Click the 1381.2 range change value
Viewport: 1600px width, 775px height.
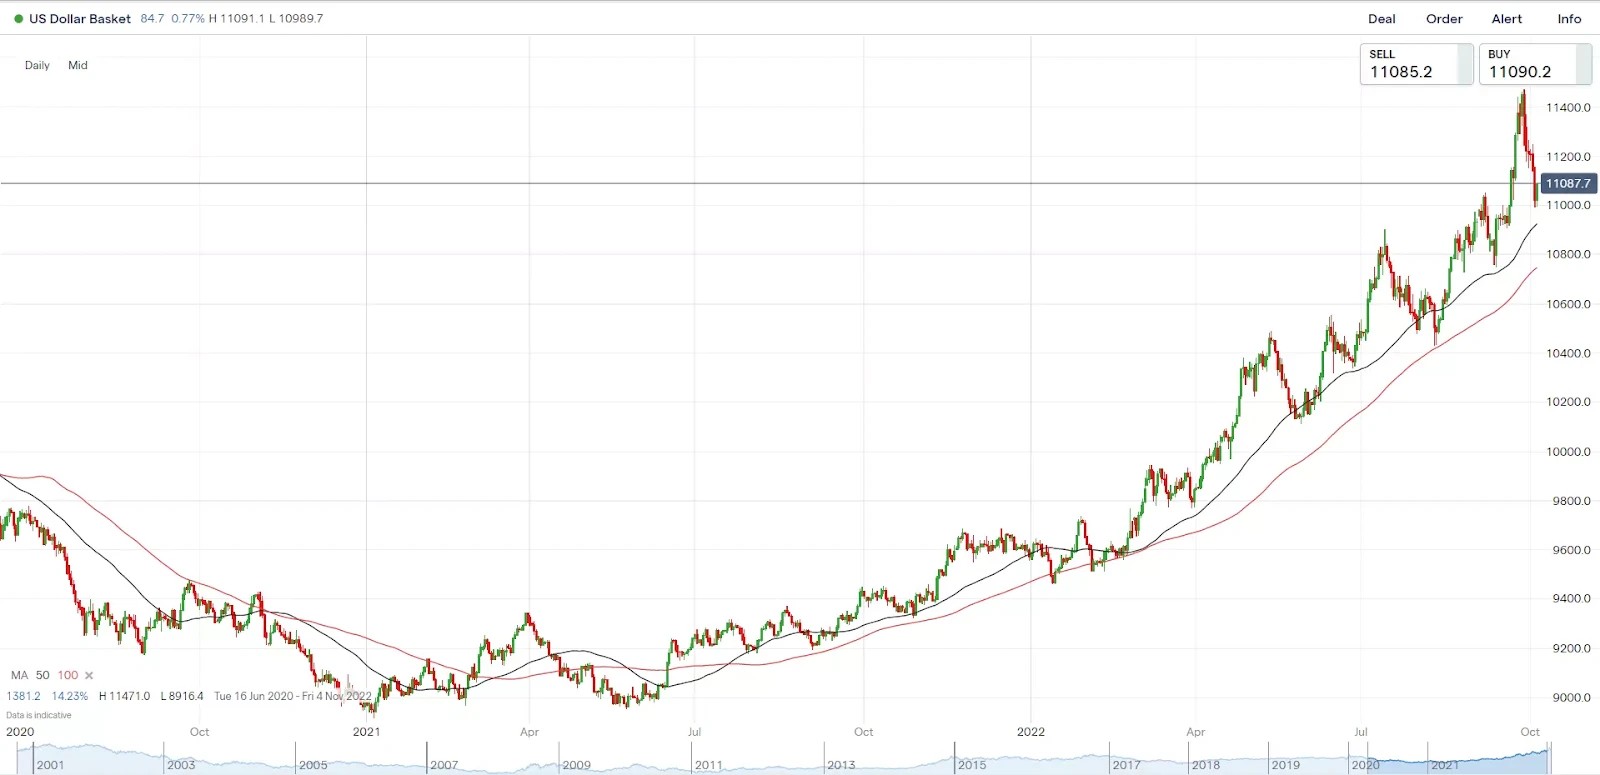tap(24, 697)
